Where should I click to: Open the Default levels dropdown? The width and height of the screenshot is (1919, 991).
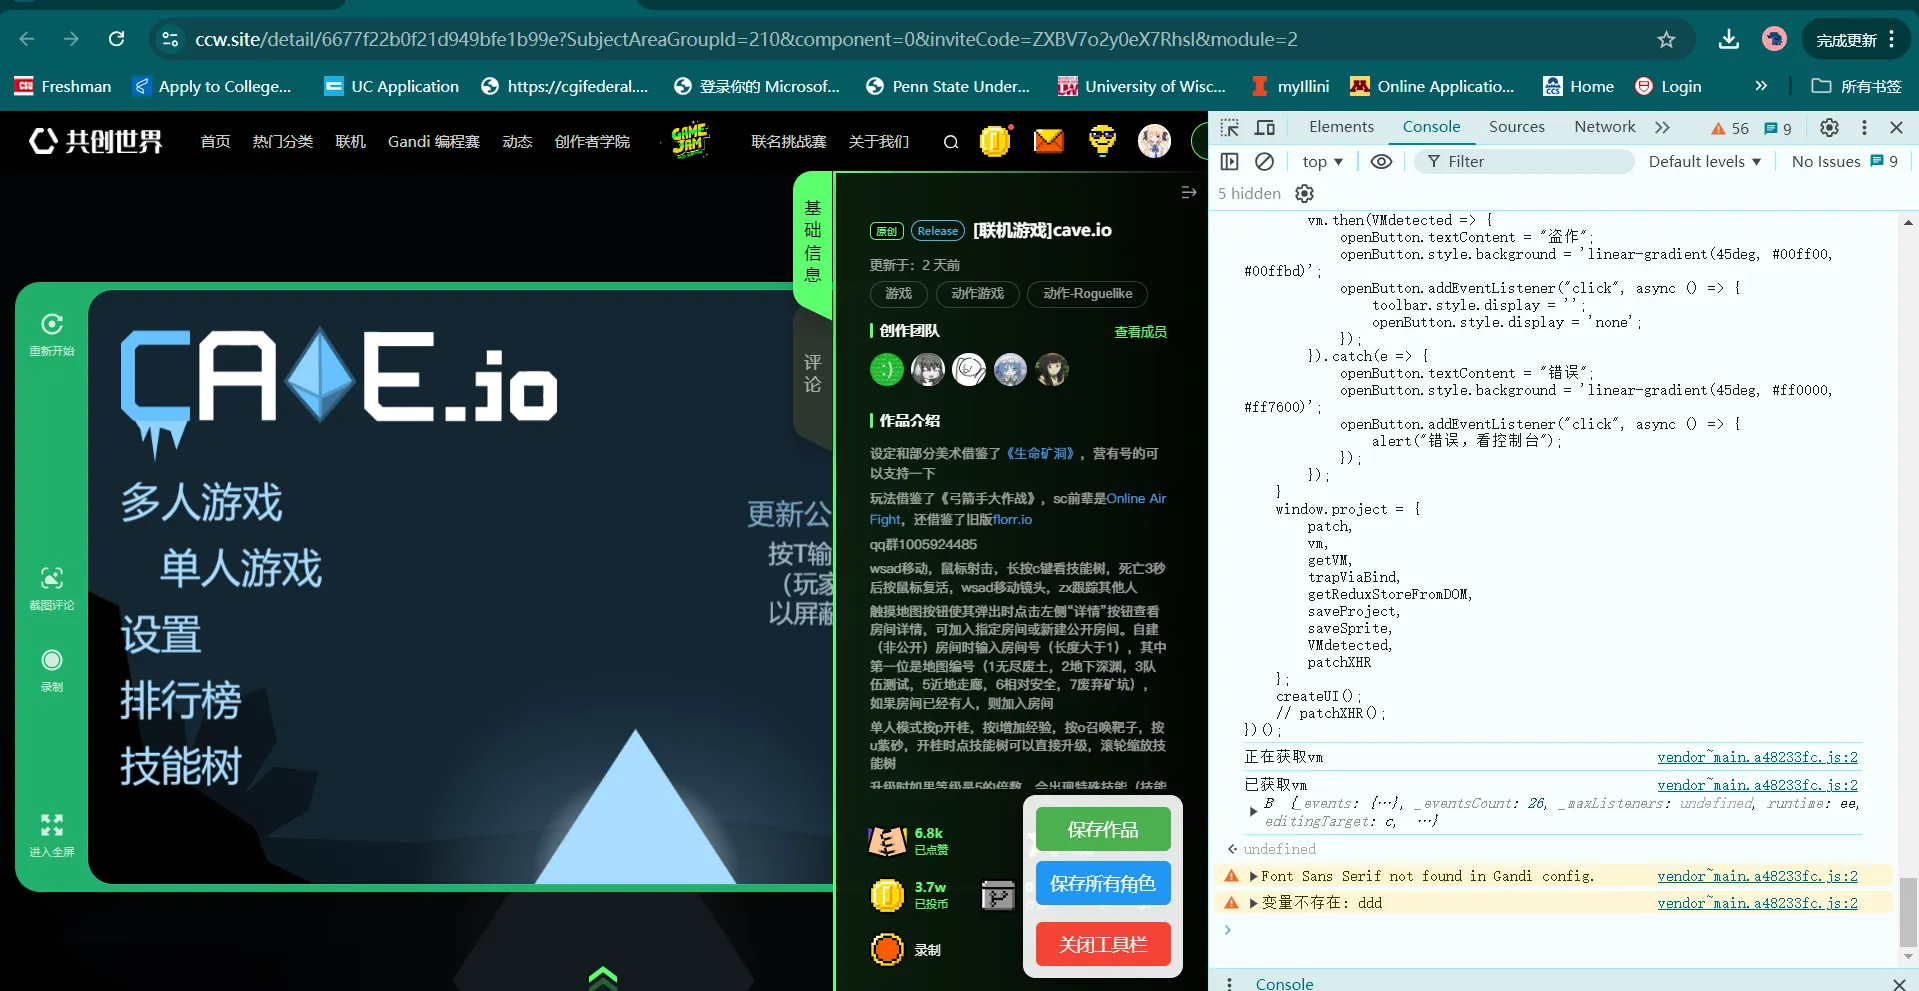tap(1704, 161)
